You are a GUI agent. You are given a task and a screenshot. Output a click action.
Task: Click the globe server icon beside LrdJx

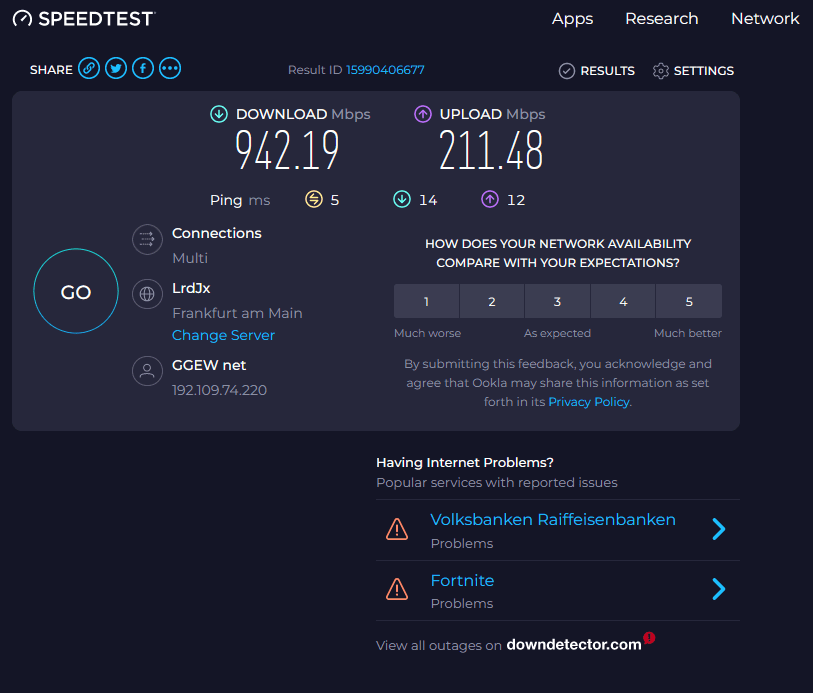tap(147, 294)
